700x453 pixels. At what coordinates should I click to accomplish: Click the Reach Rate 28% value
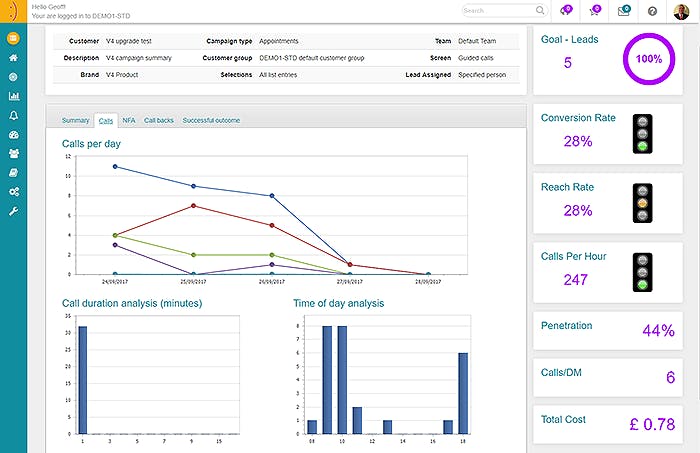[578, 211]
